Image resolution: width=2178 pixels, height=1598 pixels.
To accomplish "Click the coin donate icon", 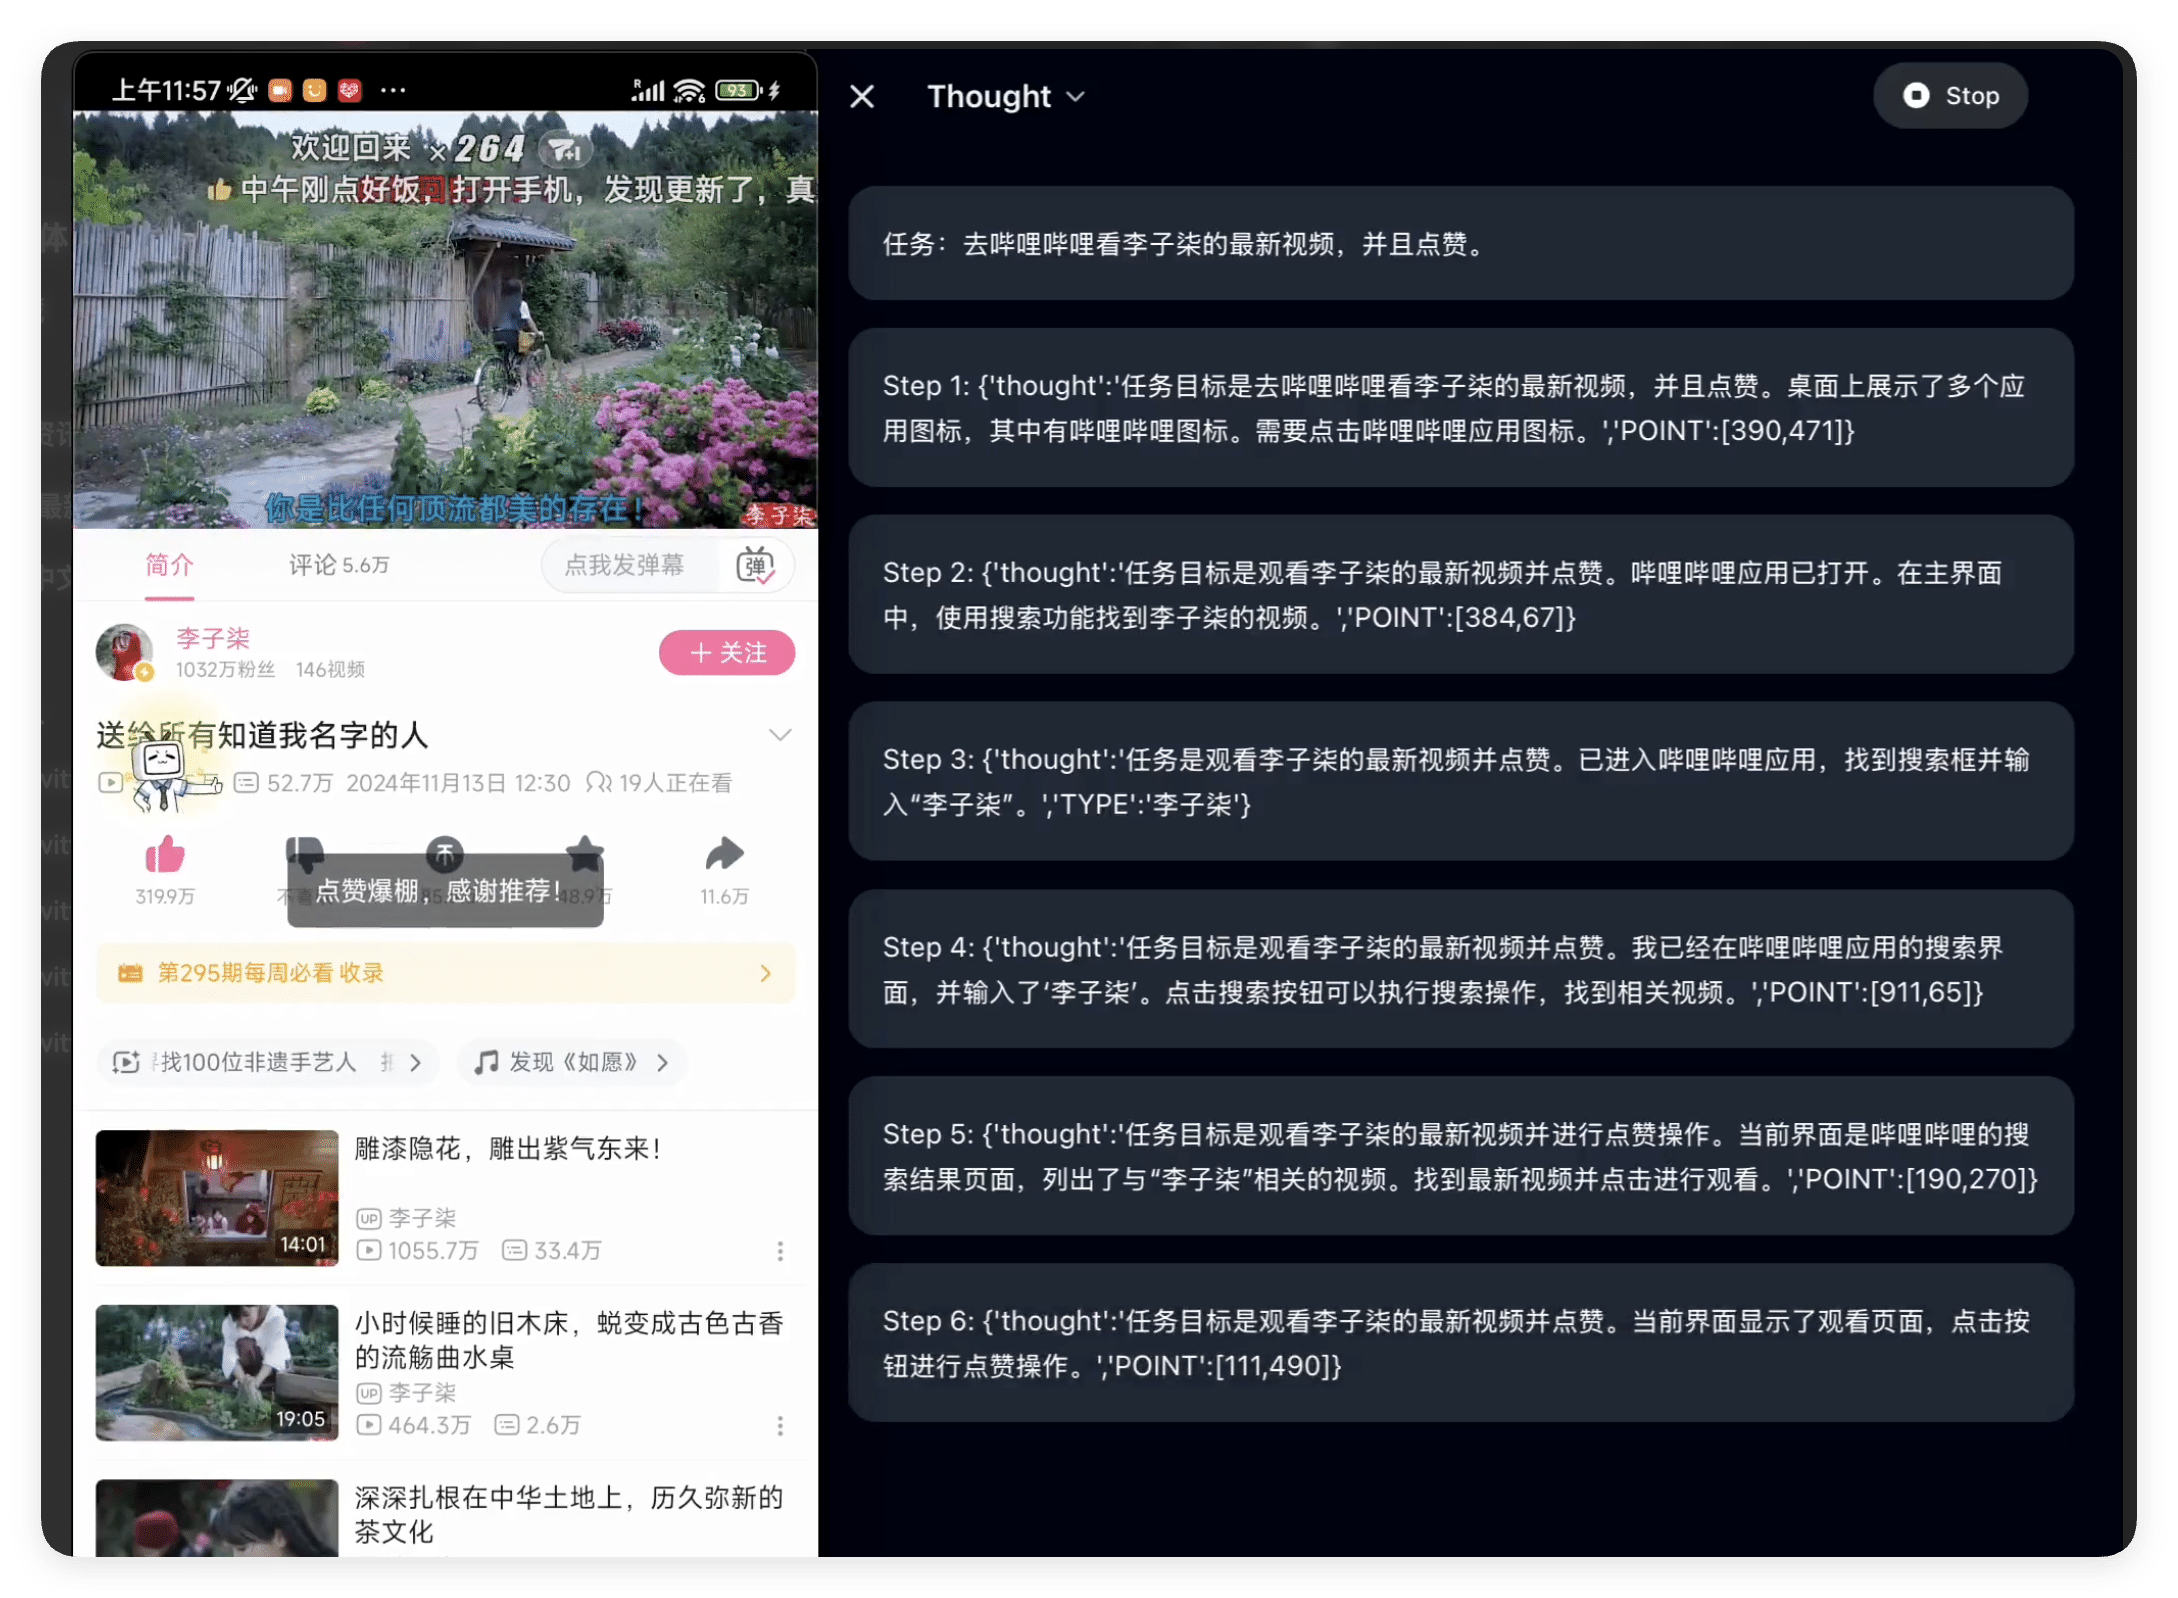I will click(445, 853).
